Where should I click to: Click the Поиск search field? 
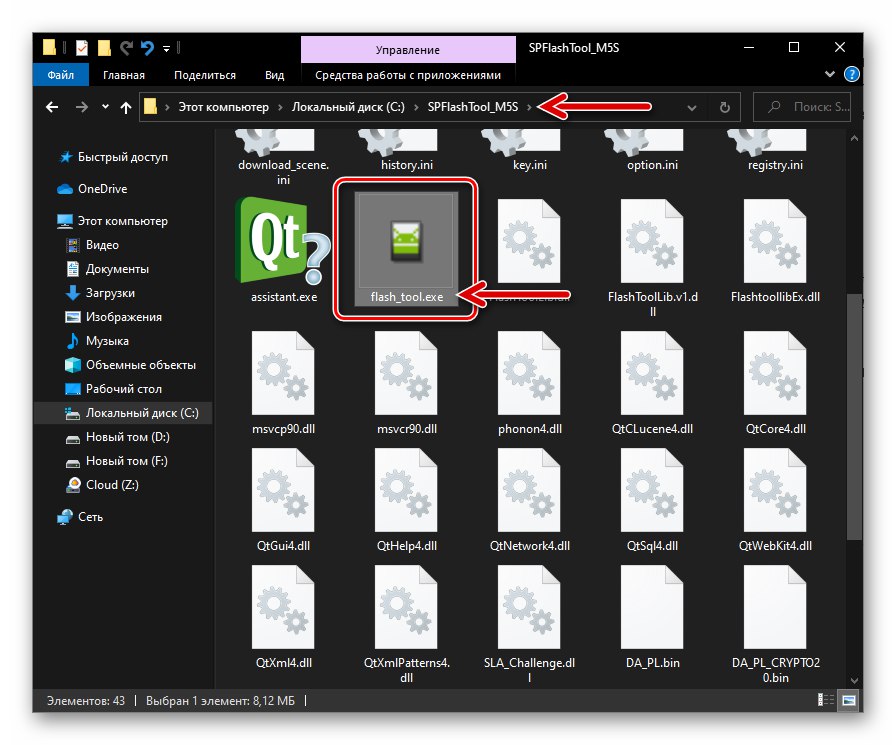(x=802, y=107)
